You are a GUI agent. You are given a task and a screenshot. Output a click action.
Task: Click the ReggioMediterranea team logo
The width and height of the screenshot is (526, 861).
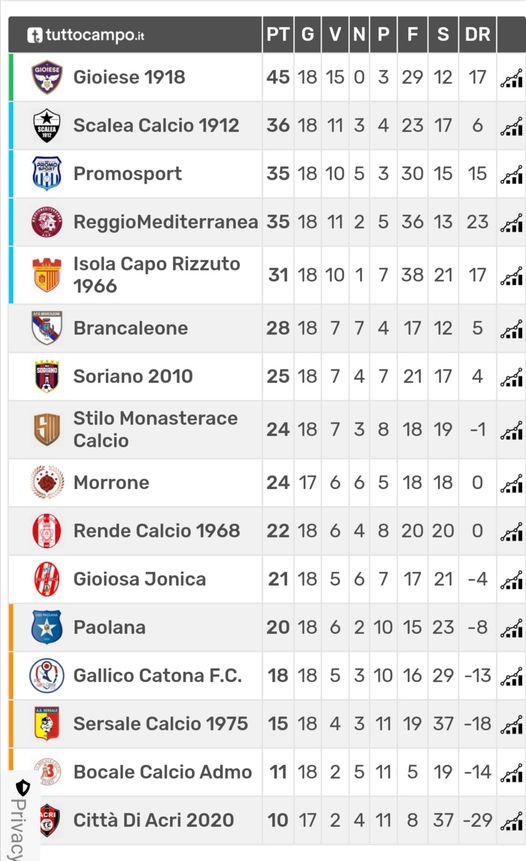pyautogui.click(x=47, y=222)
